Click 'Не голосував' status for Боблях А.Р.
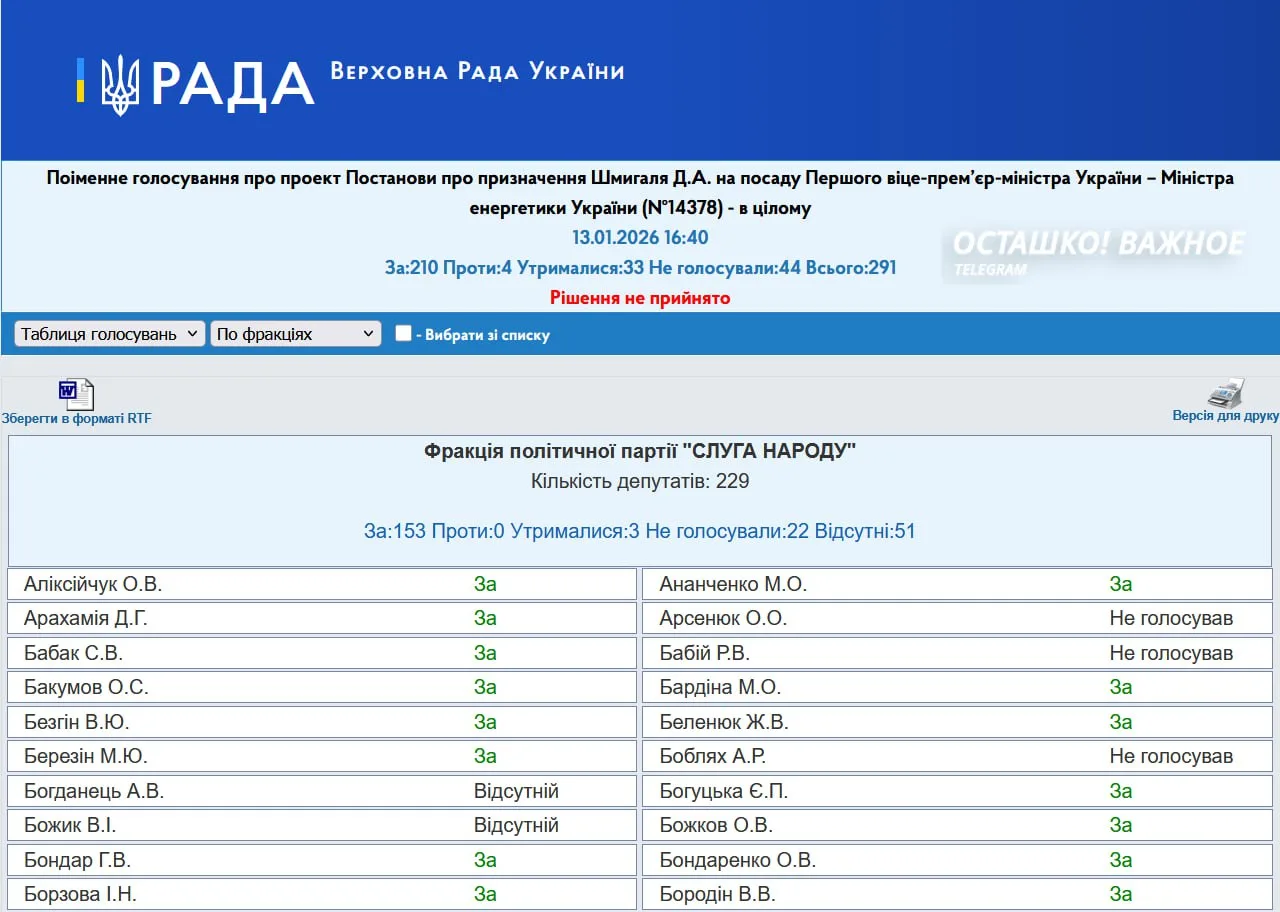Viewport: 1280px width, 912px height. [1171, 756]
